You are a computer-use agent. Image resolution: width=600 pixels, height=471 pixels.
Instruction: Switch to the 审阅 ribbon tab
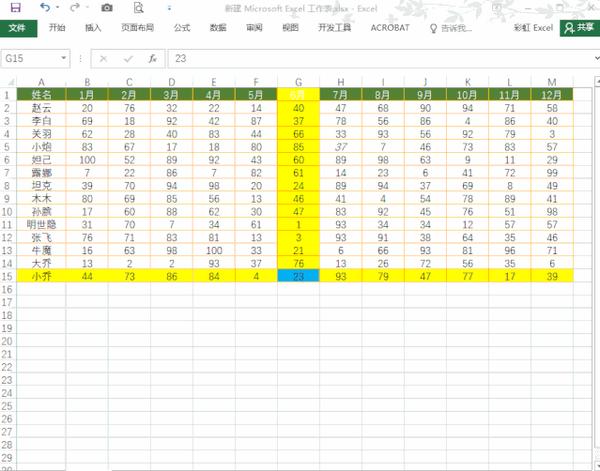[254, 28]
